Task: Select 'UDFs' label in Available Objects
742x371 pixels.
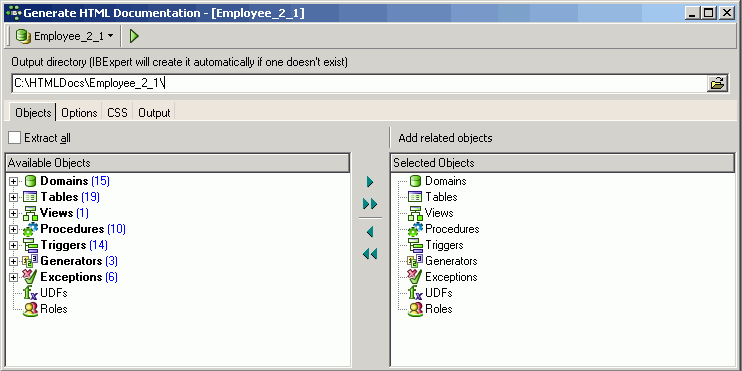Action: tap(53, 293)
